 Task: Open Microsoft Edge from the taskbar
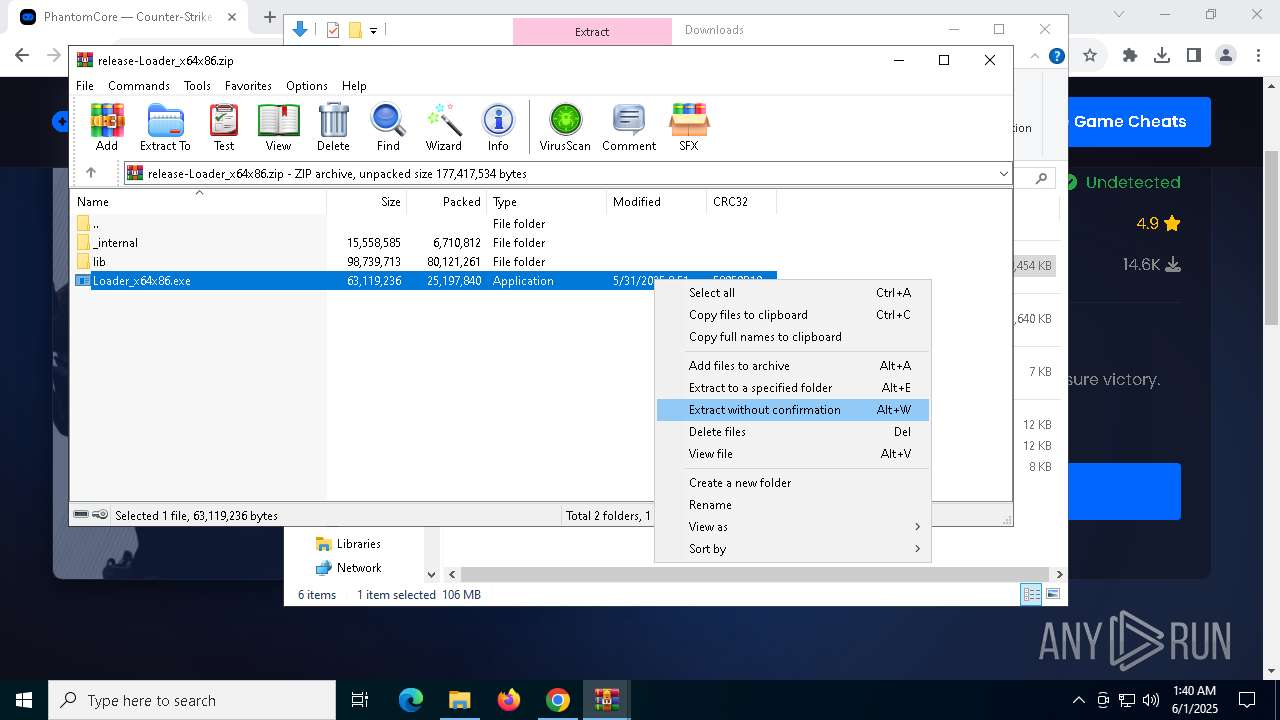pyautogui.click(x=411, y=700)
